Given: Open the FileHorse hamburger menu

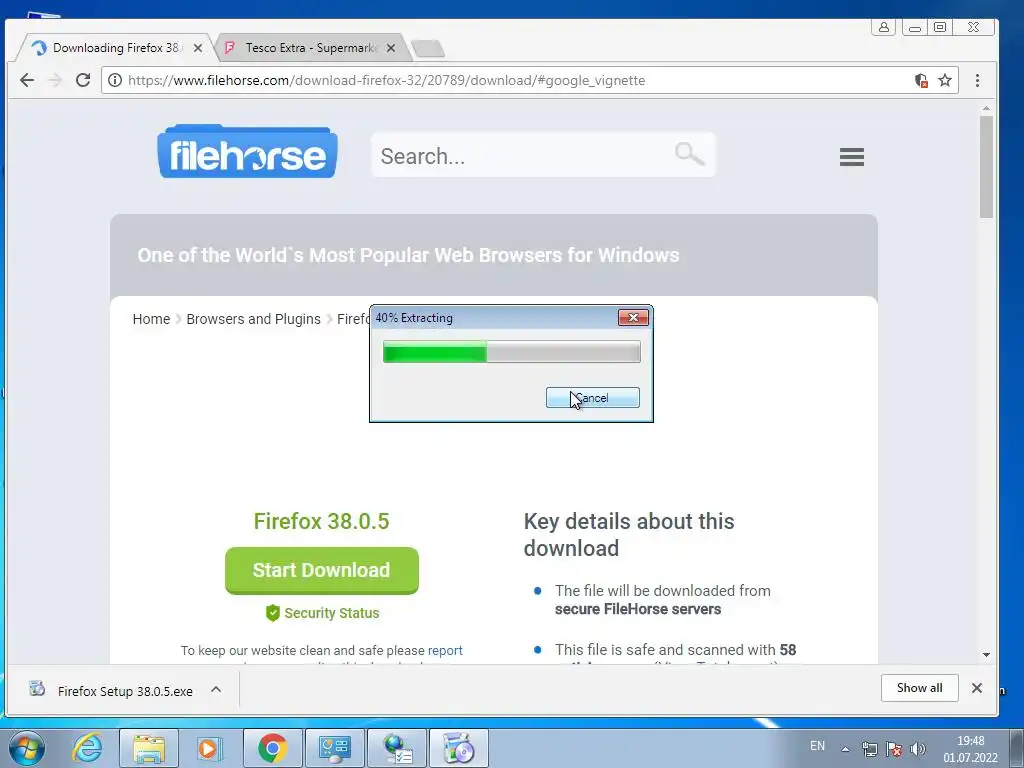Looking at the screenshot, I should [852, 157].
